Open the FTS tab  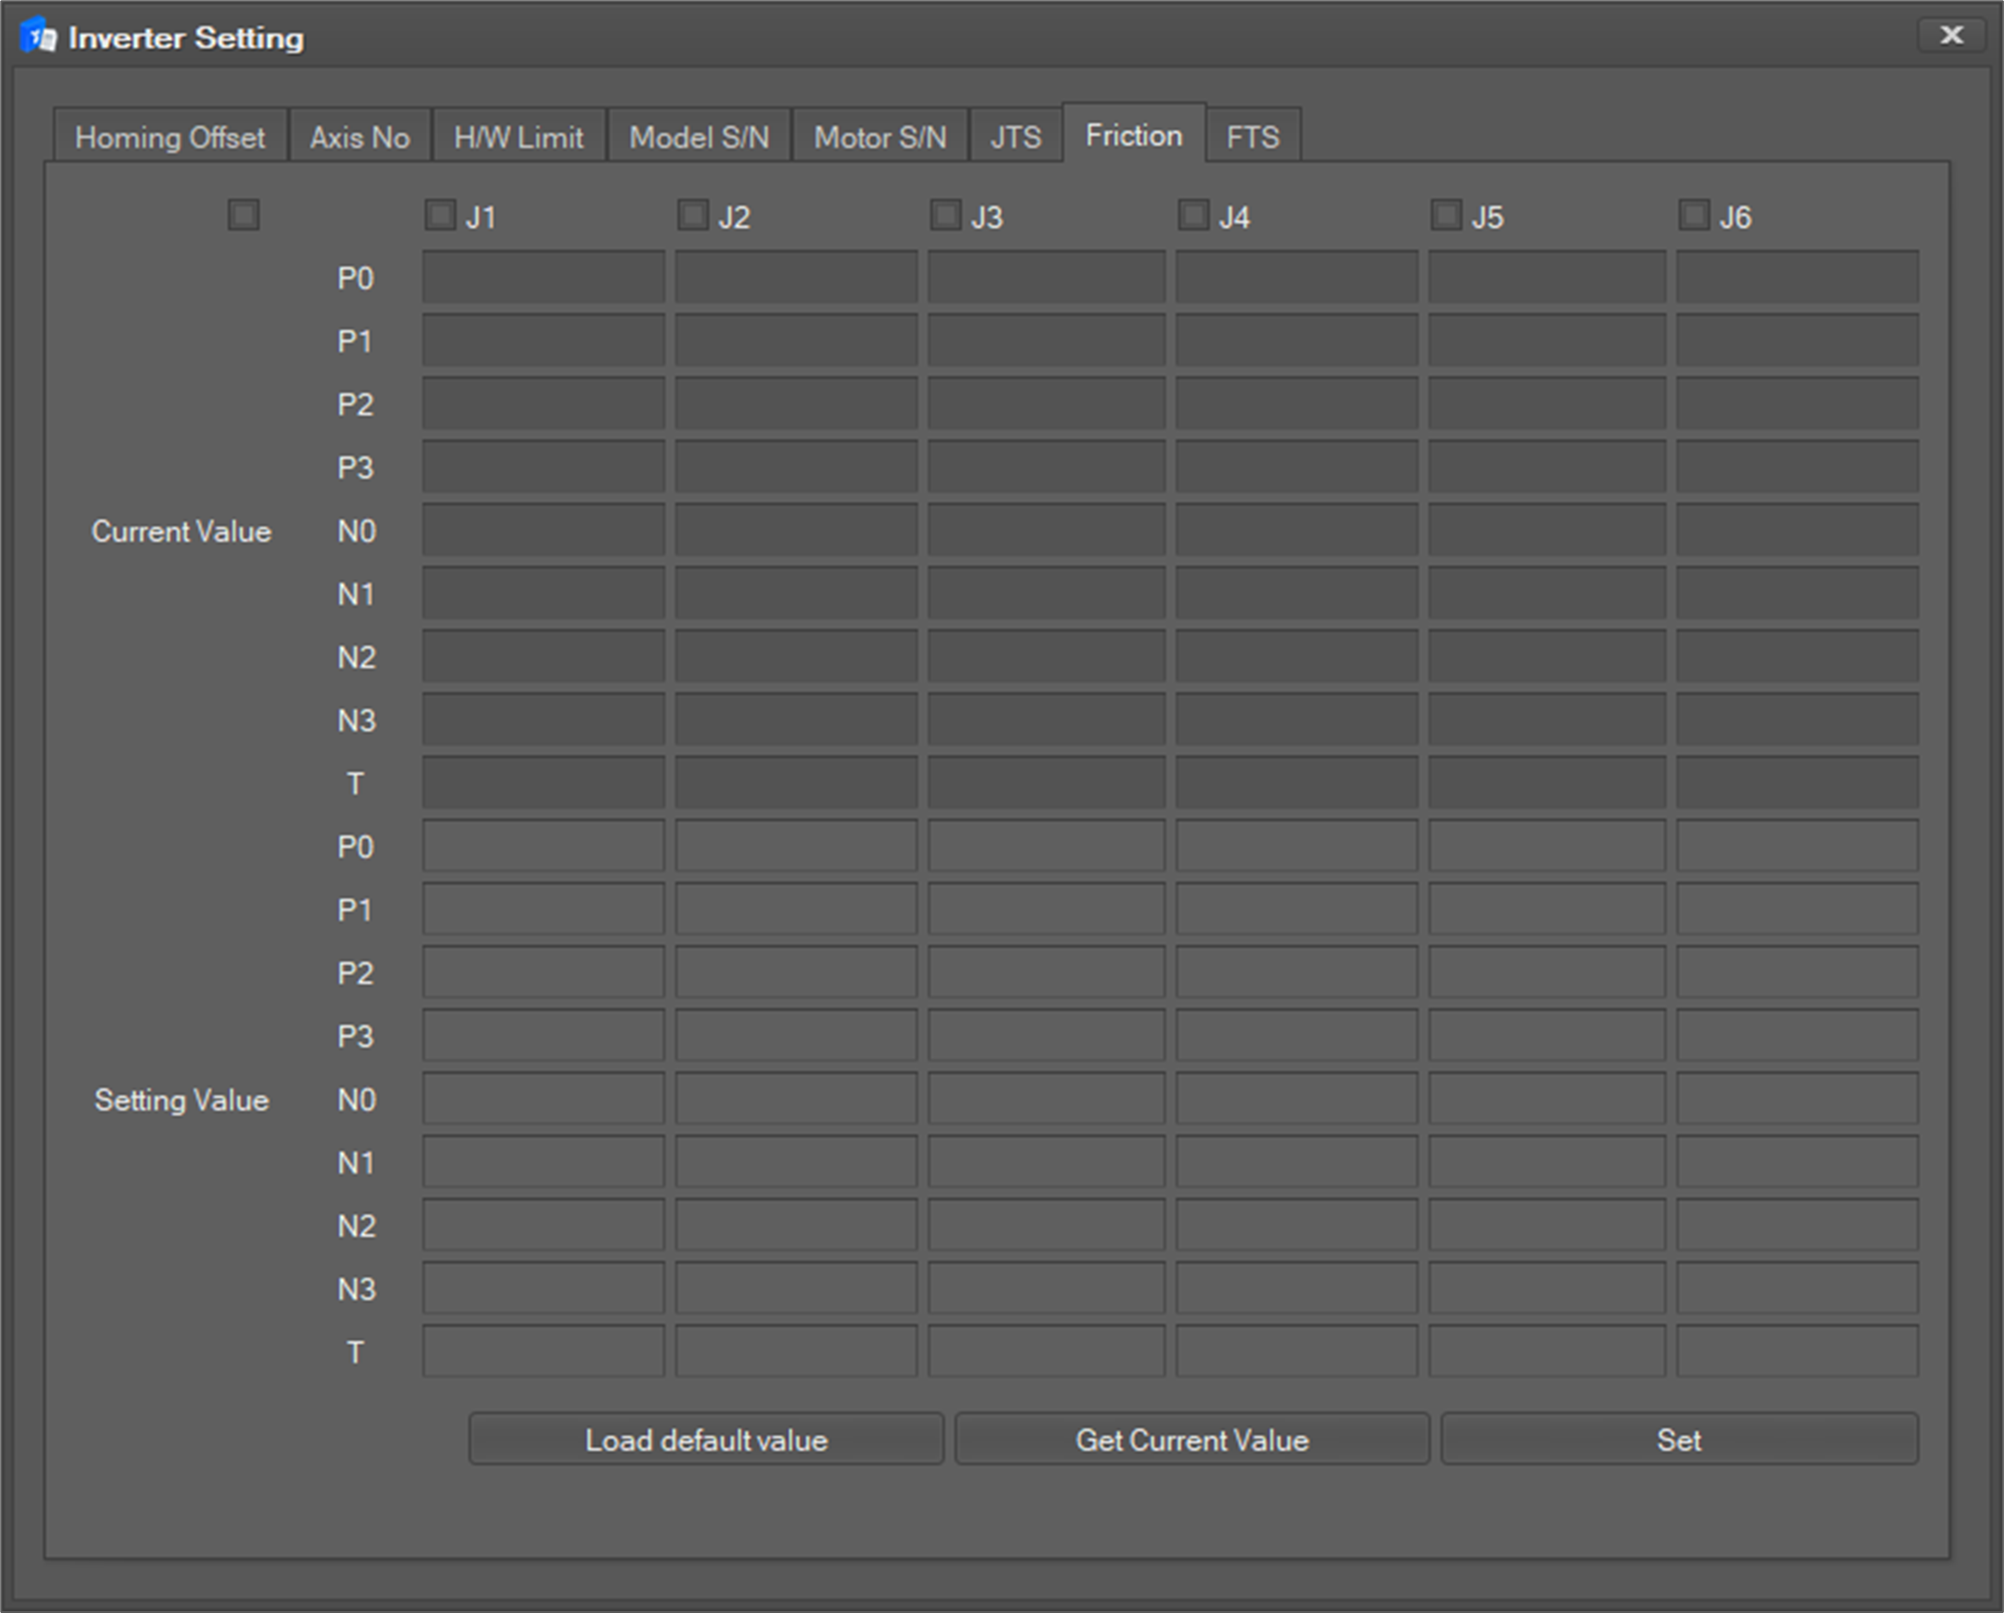pyautogui.click(x=1252, y=137)
